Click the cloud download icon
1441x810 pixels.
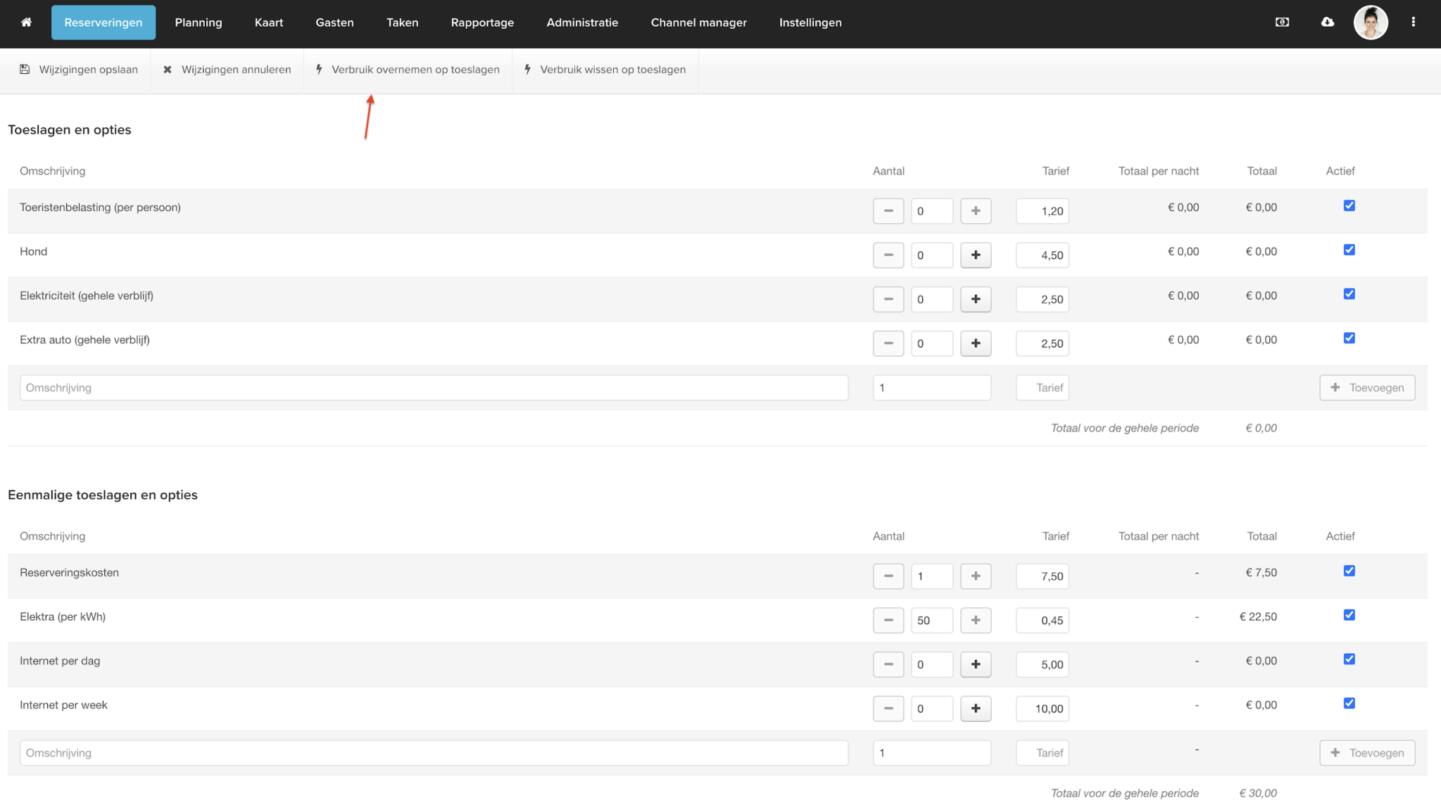[1327, 22]
